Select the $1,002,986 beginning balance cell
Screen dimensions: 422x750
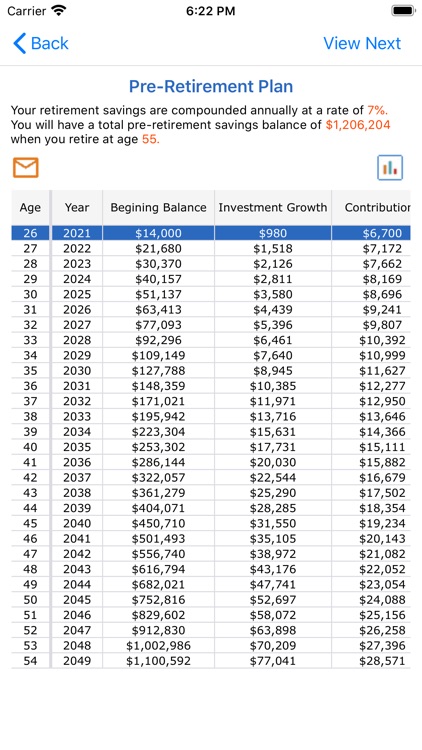tap(158, 646)
